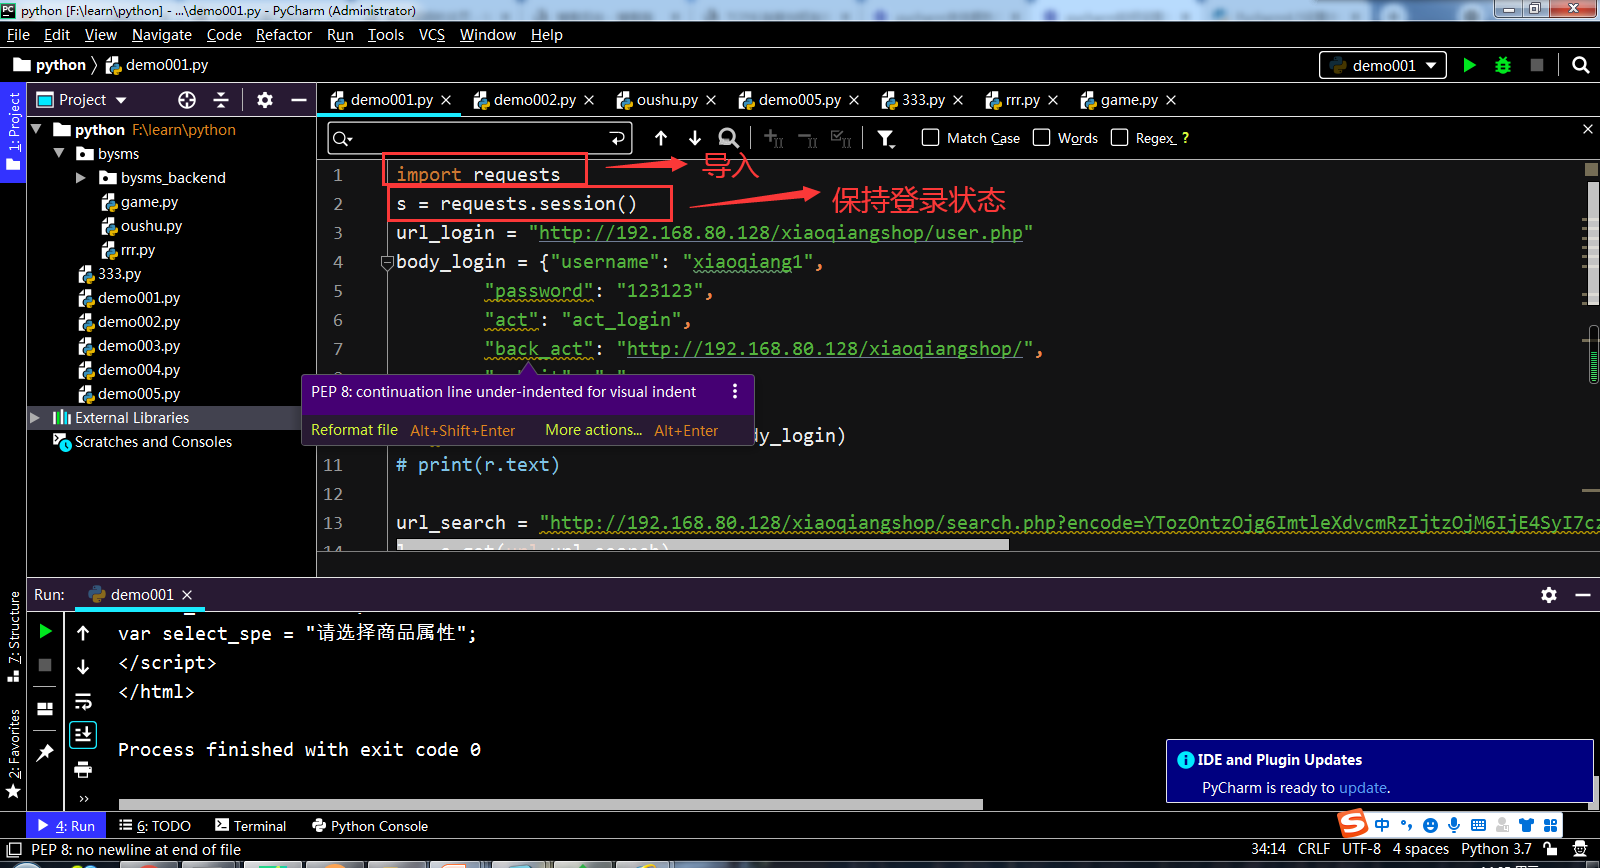Locate current file using Project panel crosshair icon

(x=187, y=100)
